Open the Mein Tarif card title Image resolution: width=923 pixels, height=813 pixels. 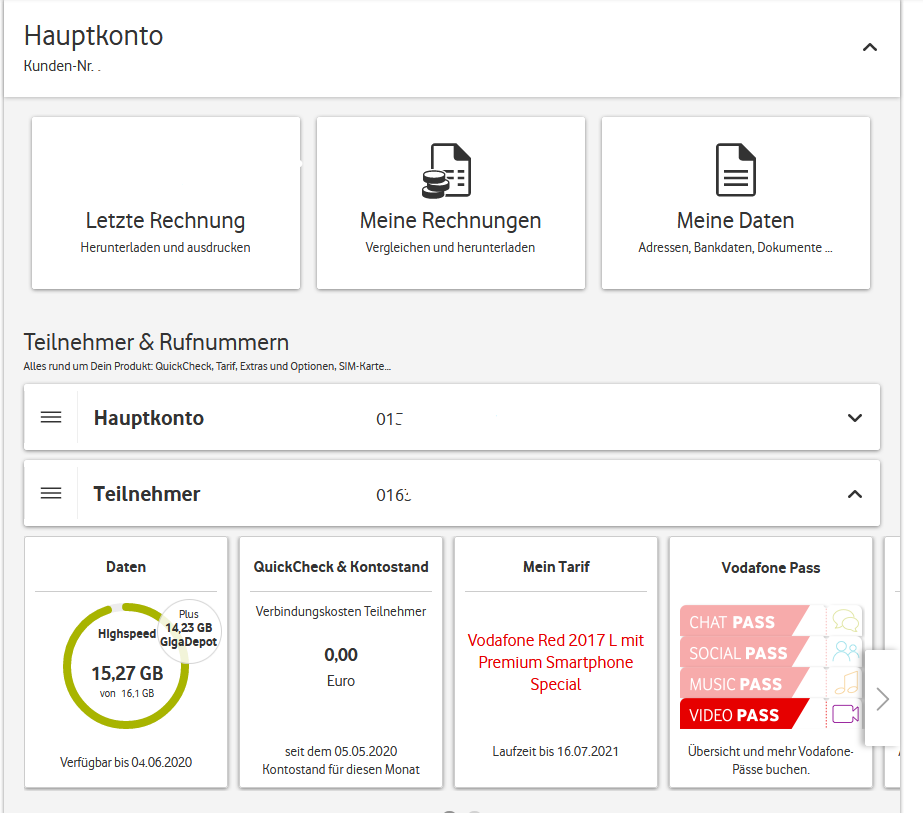coord(556,567)
